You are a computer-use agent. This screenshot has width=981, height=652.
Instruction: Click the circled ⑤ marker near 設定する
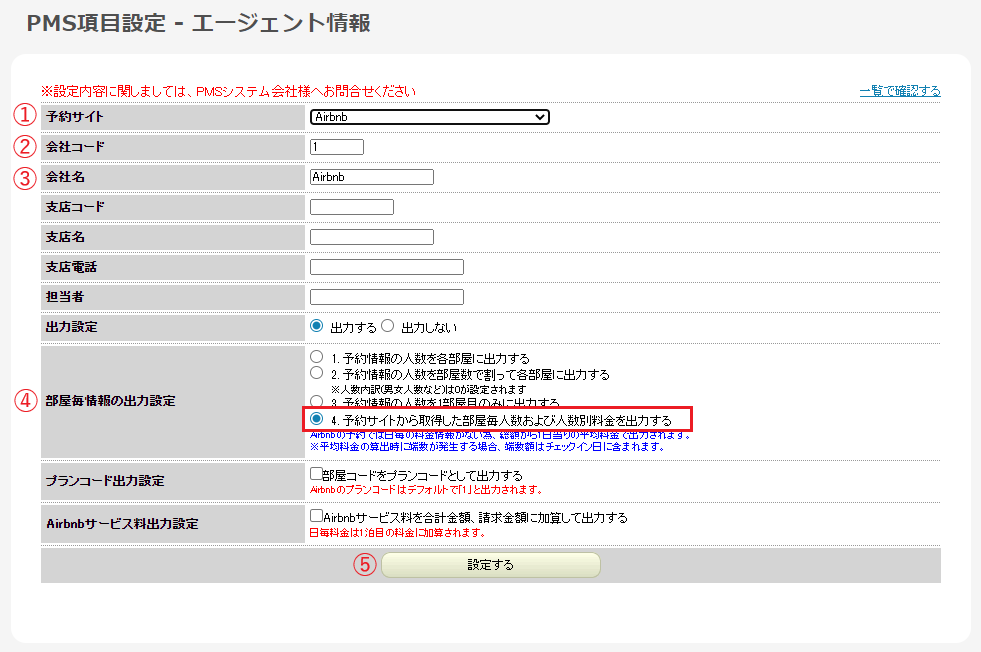tap(365, 564)
